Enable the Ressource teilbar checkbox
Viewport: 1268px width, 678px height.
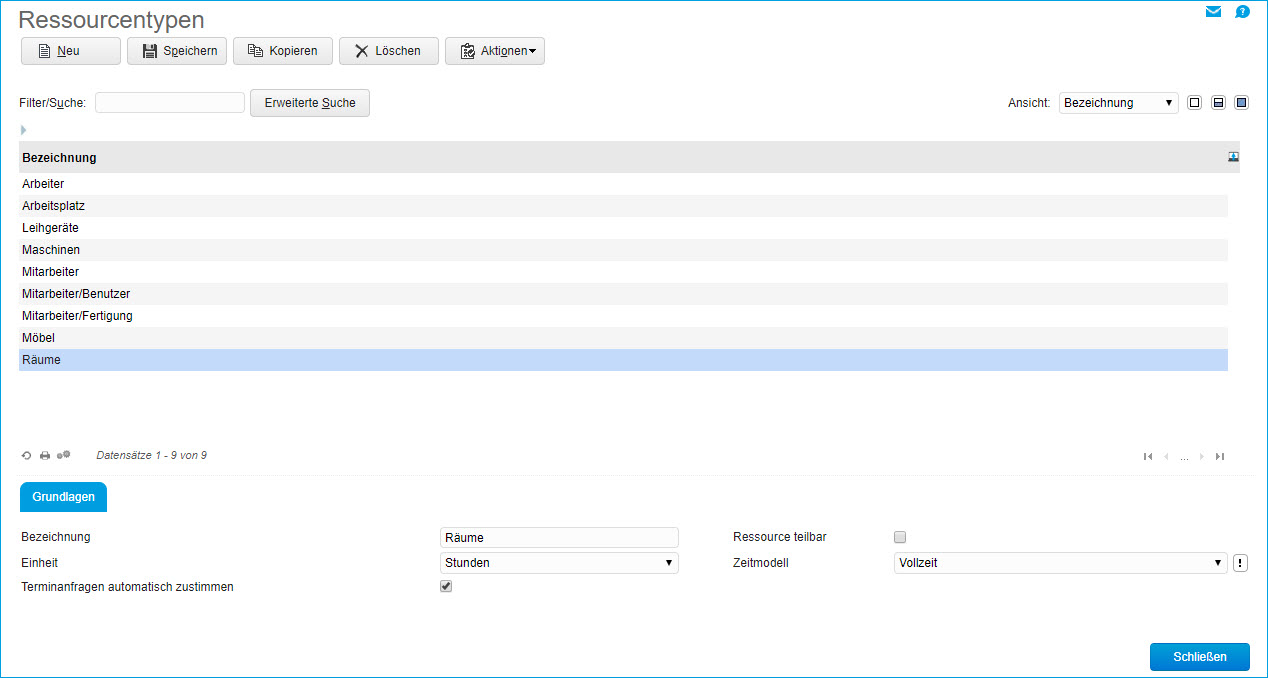tap(900, 537)
